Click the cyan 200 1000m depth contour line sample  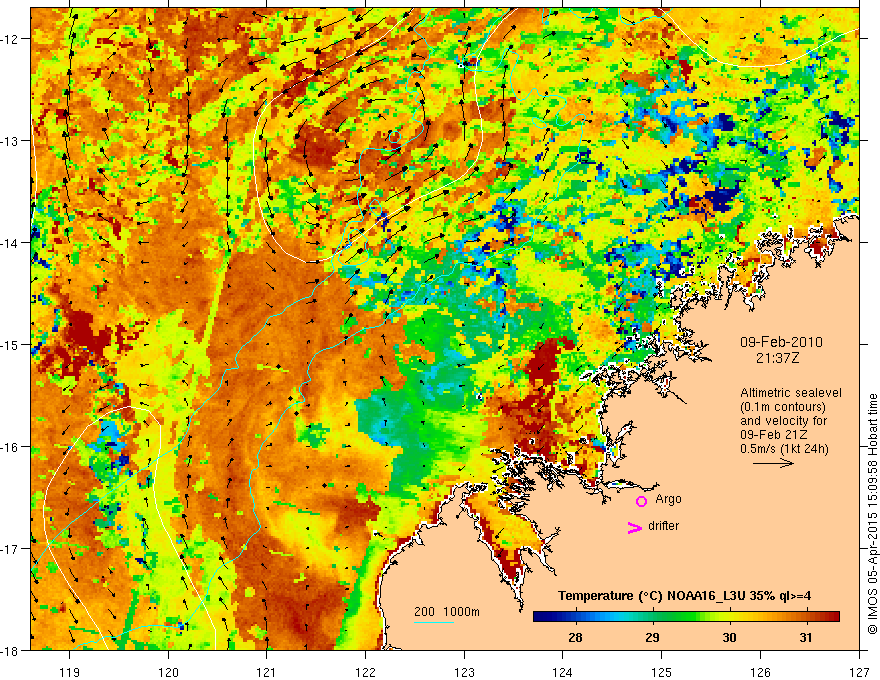(434, 622)
